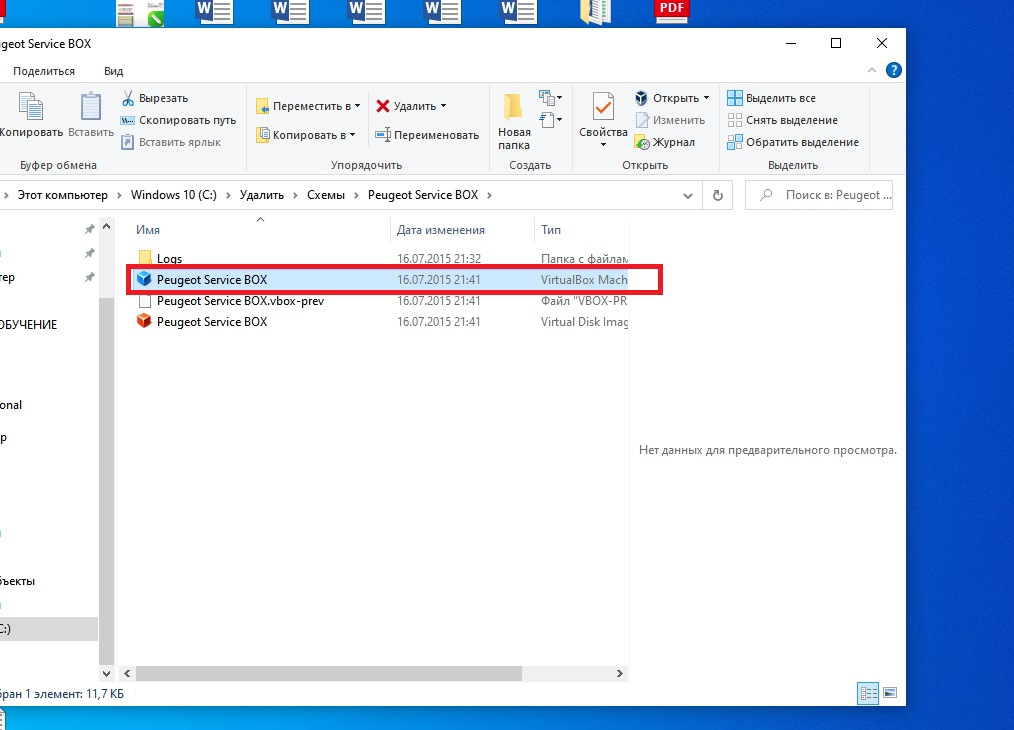
Task: Click Изменить (Edit) ribbon button
Action: pyautogui.click(x=670, y=120)
